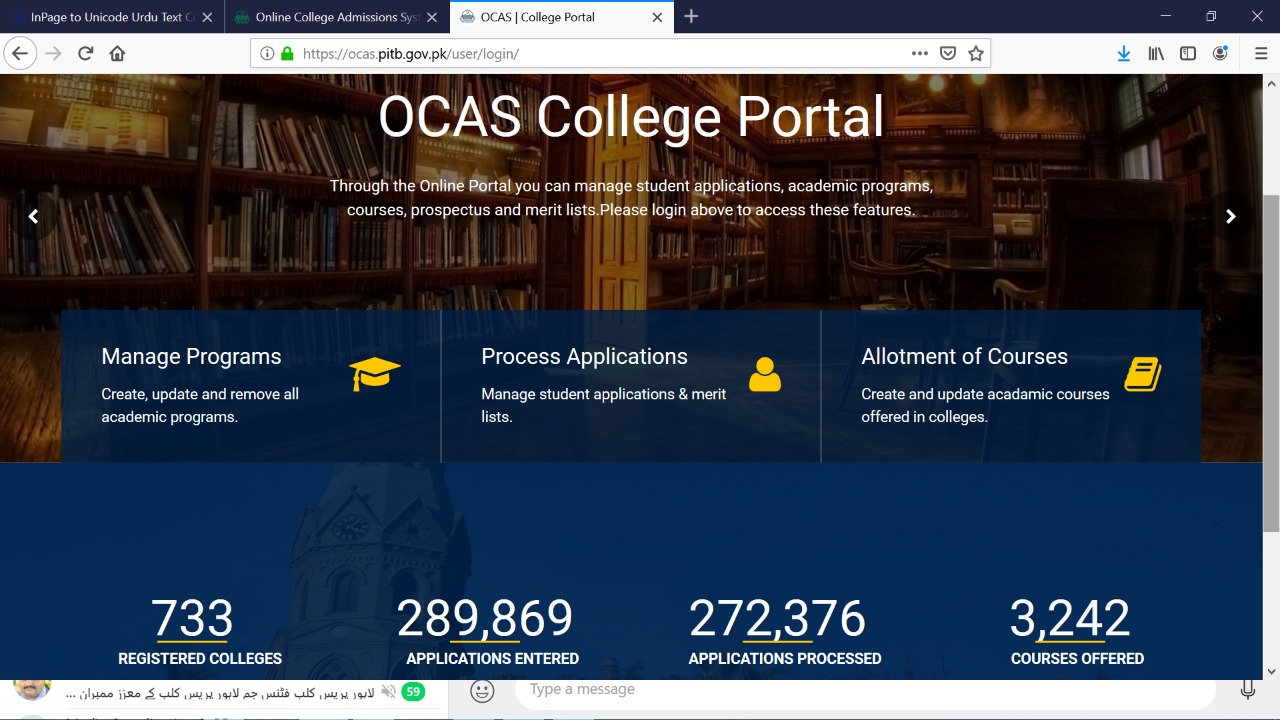Screen dimensions: 1280x720
Task: Open the Firefox account icon
Action: (x=1220, y=54)
